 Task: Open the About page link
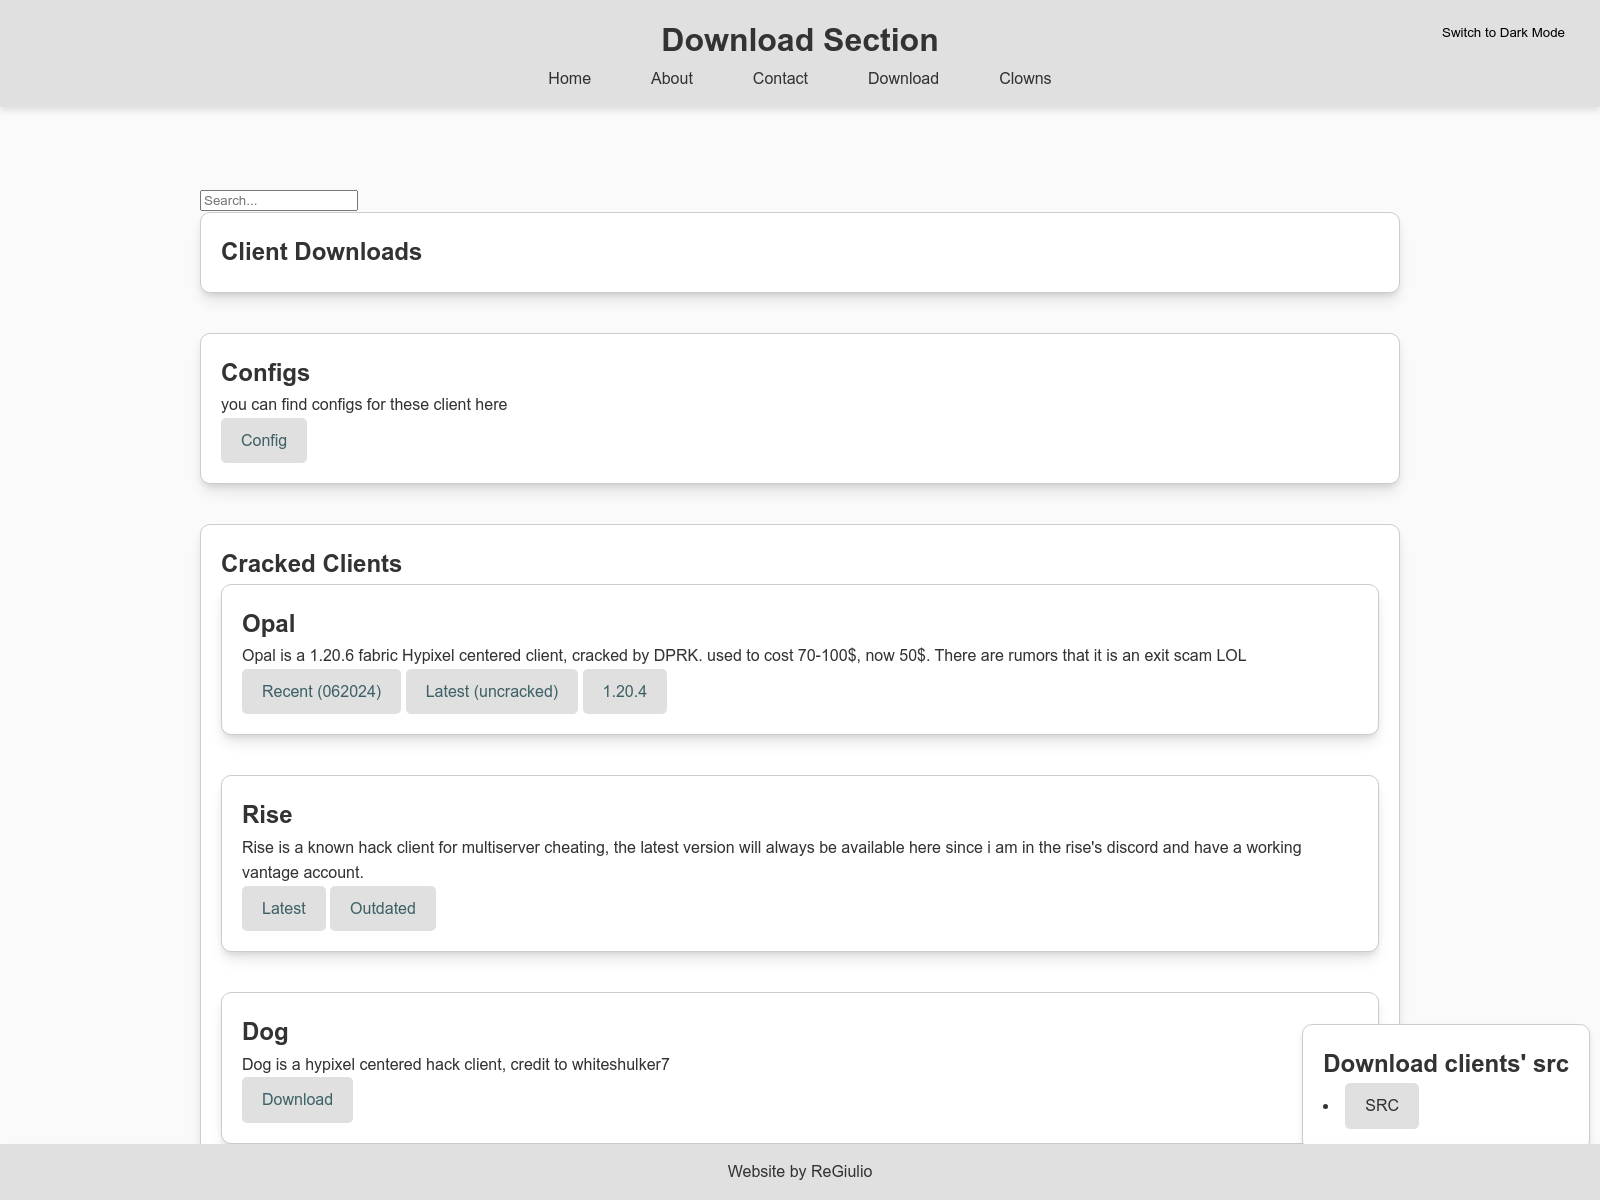click(x=672, y=78)
